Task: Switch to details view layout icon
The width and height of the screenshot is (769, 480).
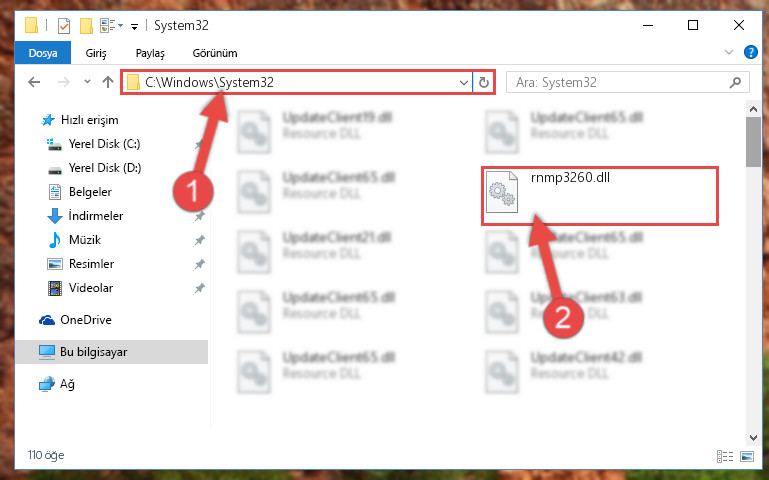Action: click(x=725, y=456)
